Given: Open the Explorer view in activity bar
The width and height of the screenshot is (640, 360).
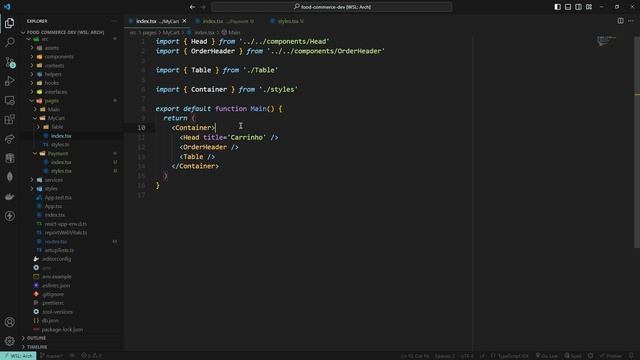Looking at the screenshot, I should (10, 23).
